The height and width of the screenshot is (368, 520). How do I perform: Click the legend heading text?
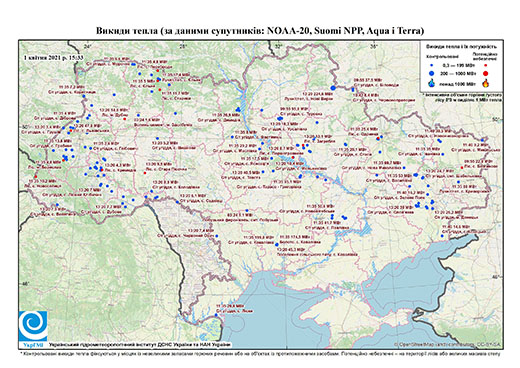(x=462, y=47)
